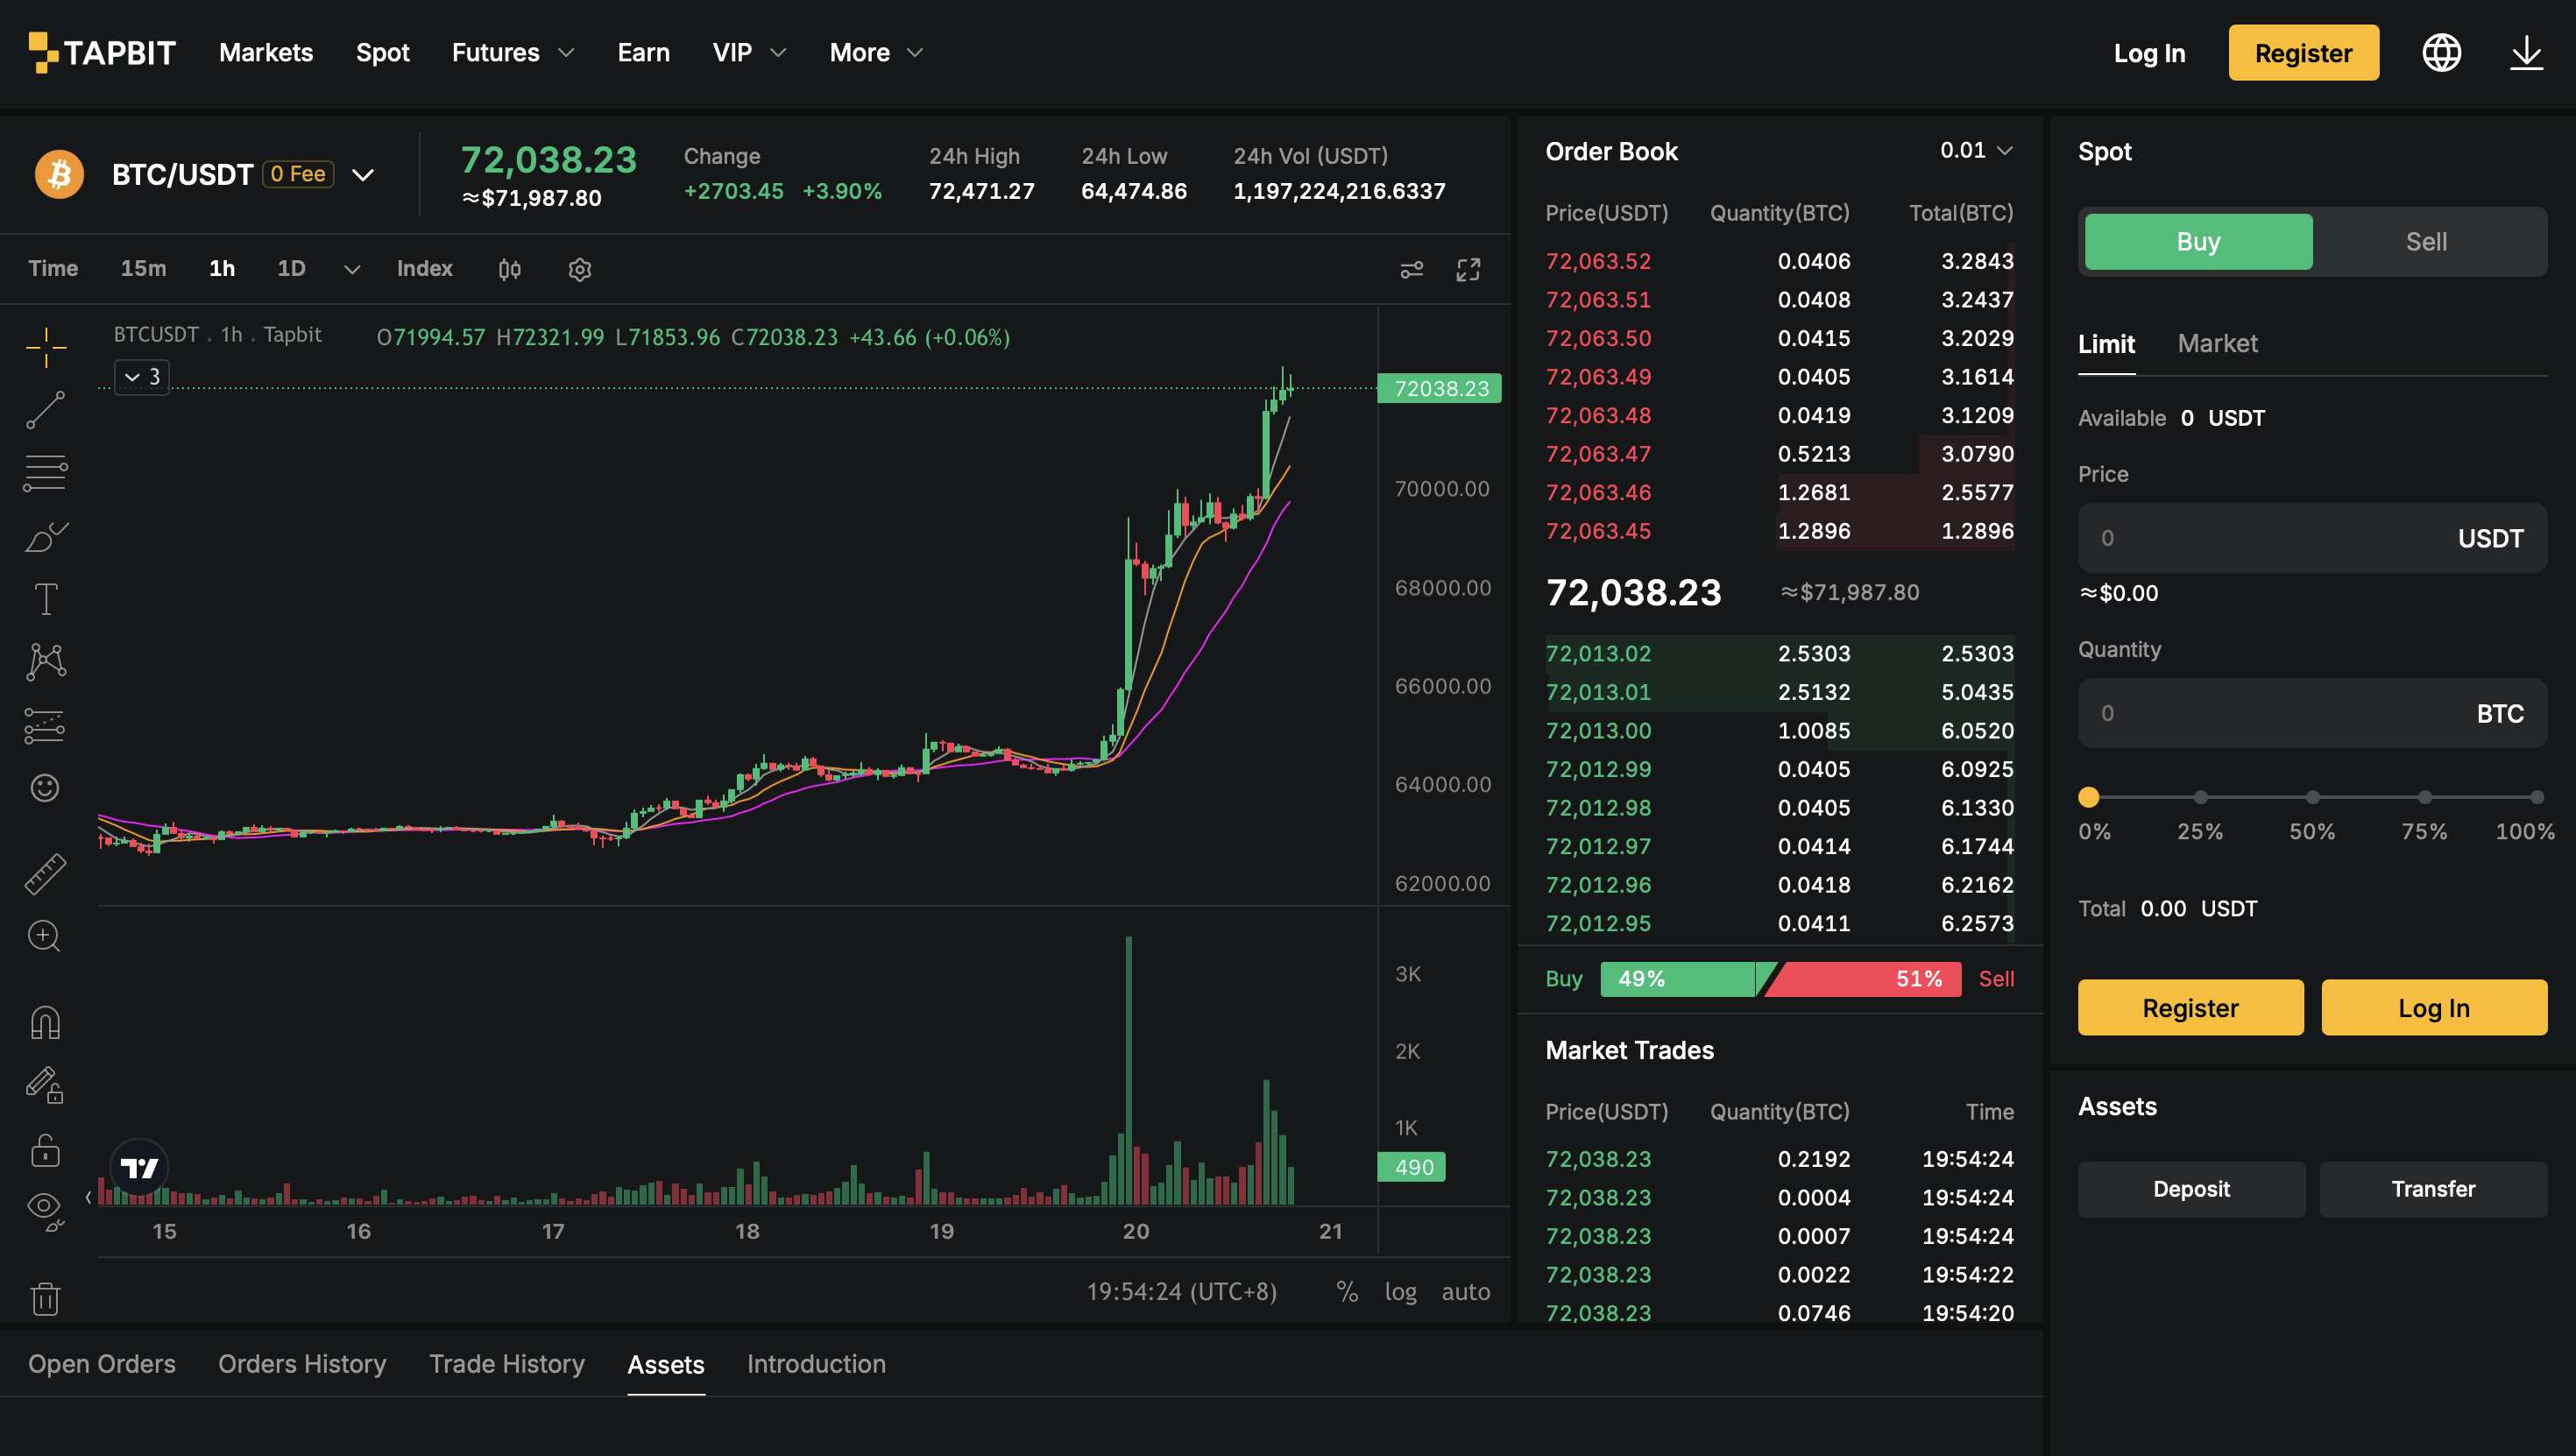2576x1456 pixels.
Task: Activate the chart zoom-in tool
Action: pyautogui.click(x=45, y=936)
